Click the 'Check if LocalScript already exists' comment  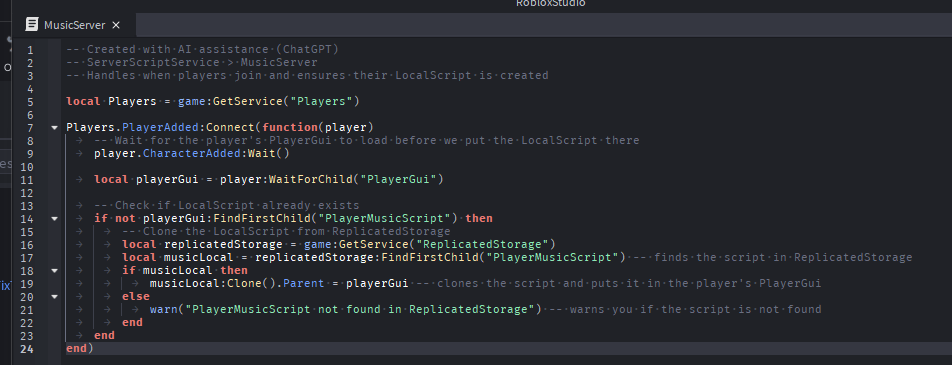click(227, 205)
